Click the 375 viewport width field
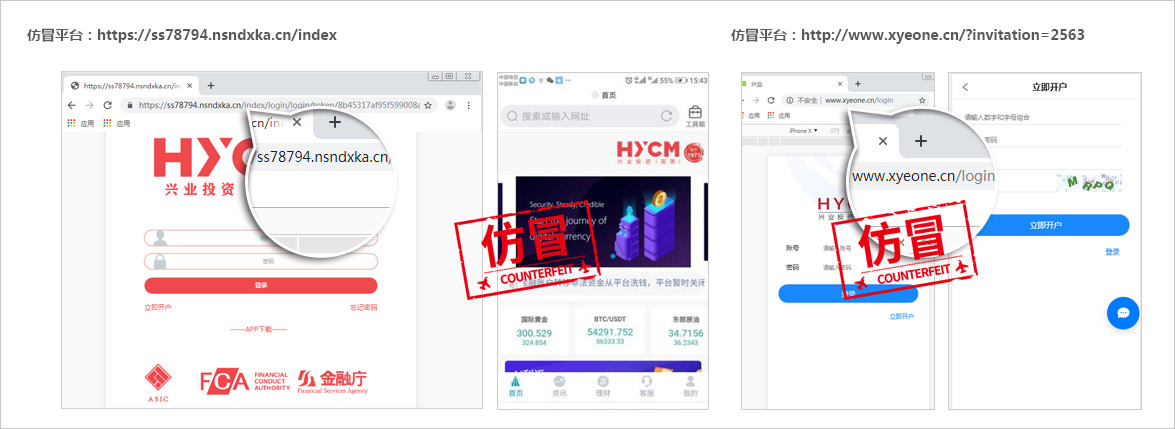Image resolution: width=1175 pixels, height=429 pixels. [834, 130]
